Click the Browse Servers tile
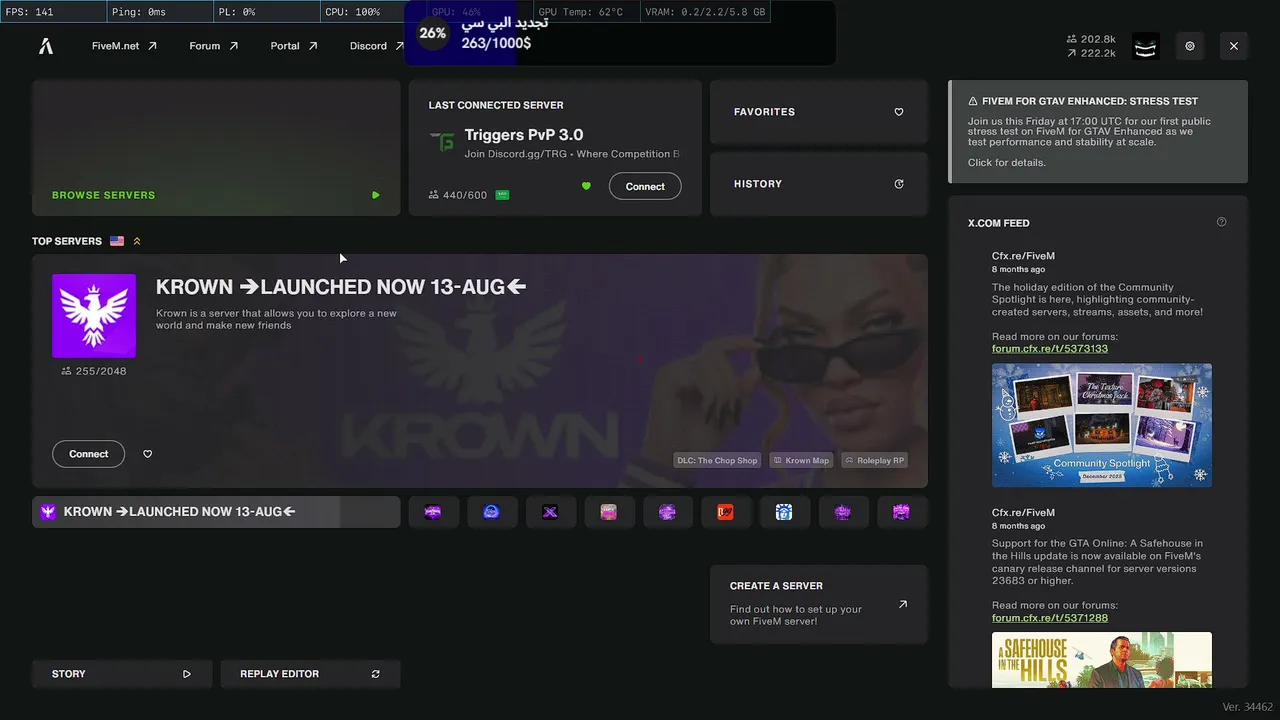This screenshot has width=1280, height=720. (216, 148)
